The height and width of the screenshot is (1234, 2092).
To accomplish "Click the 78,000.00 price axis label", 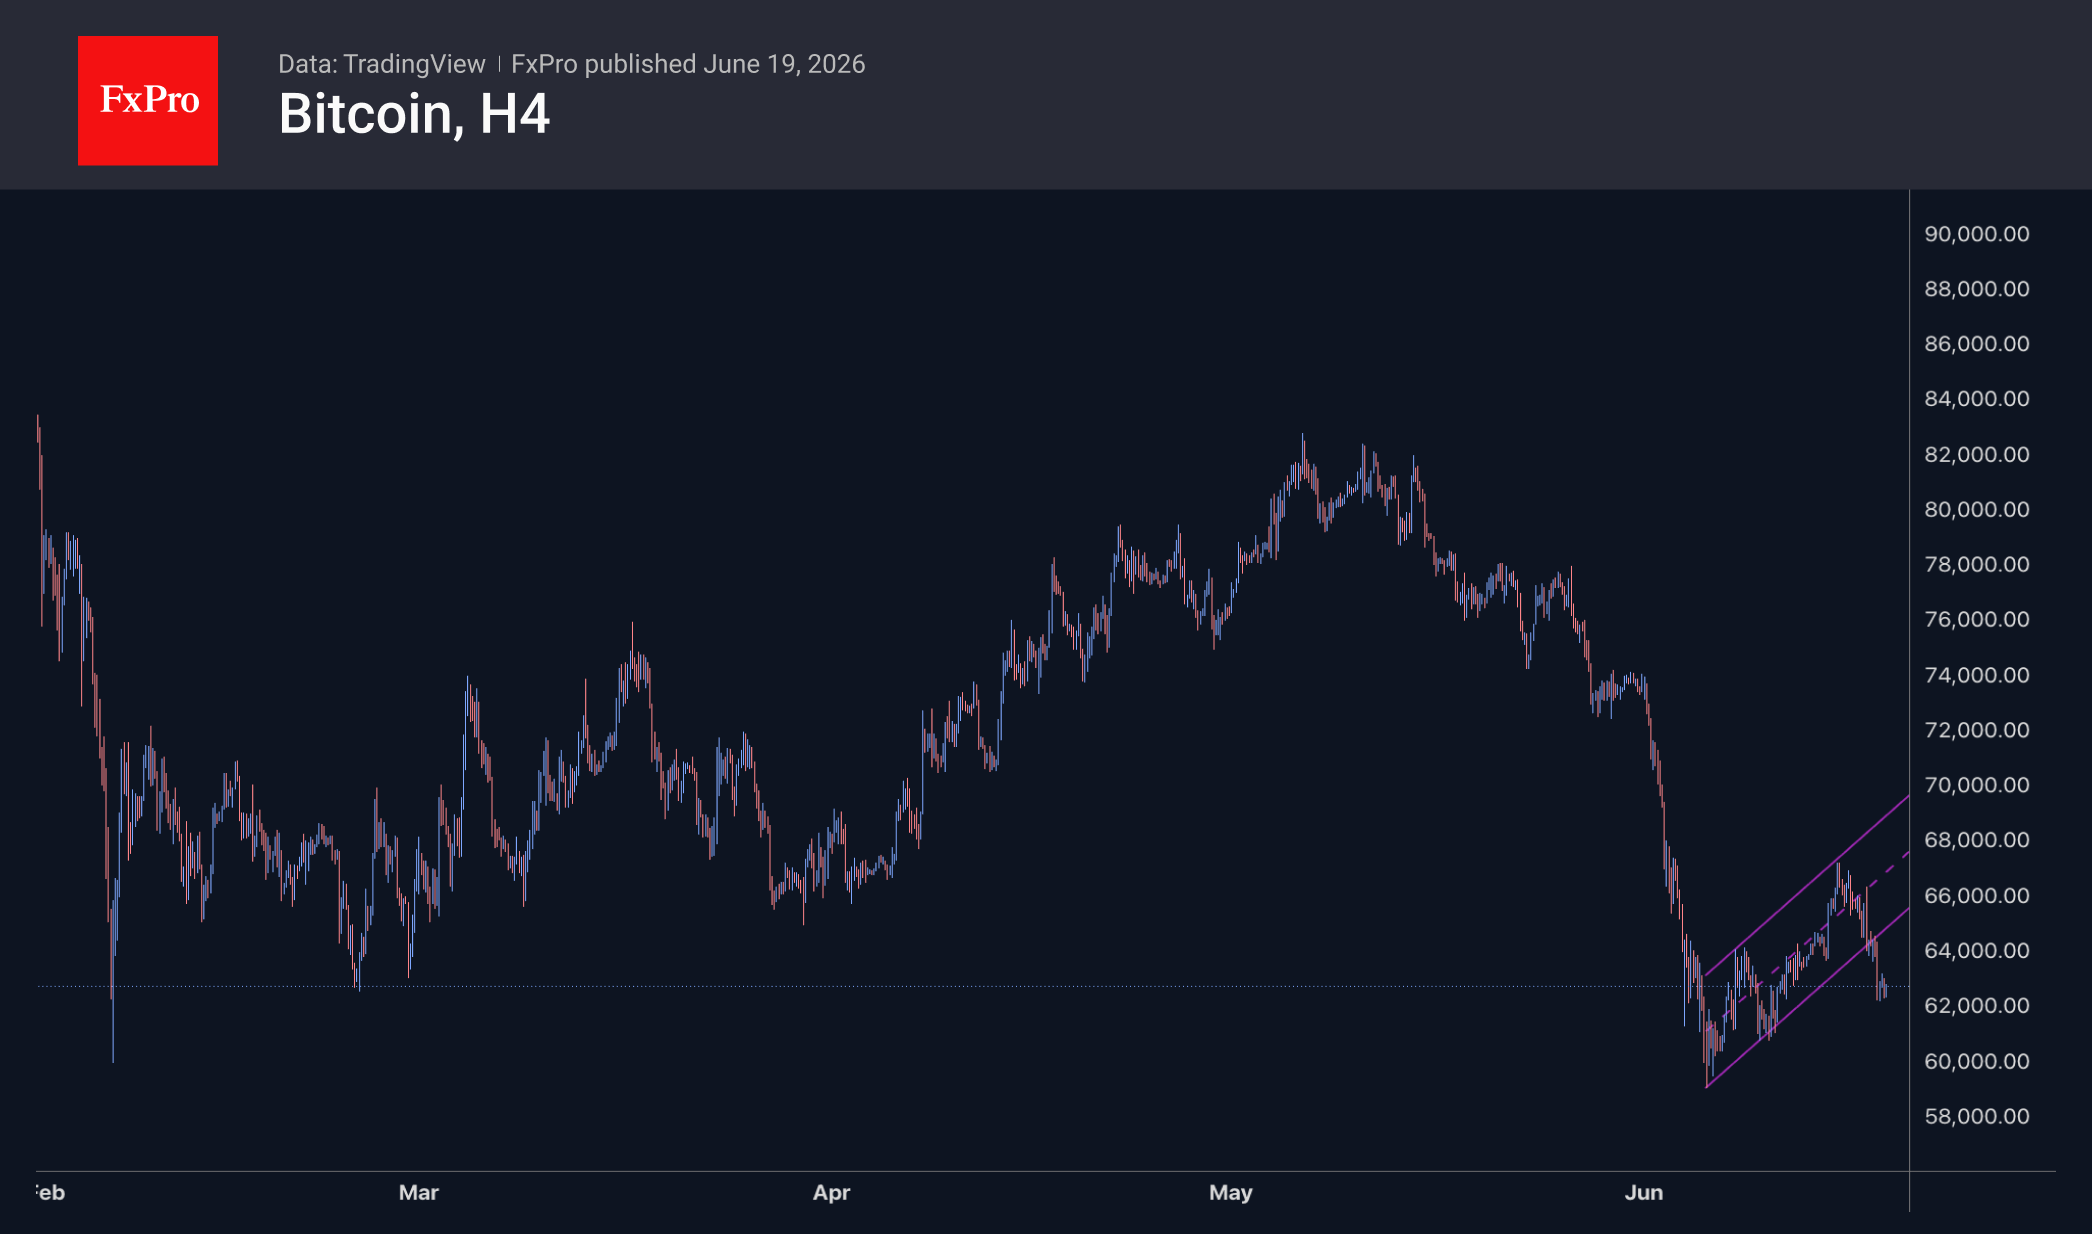I will point(1977,565).
